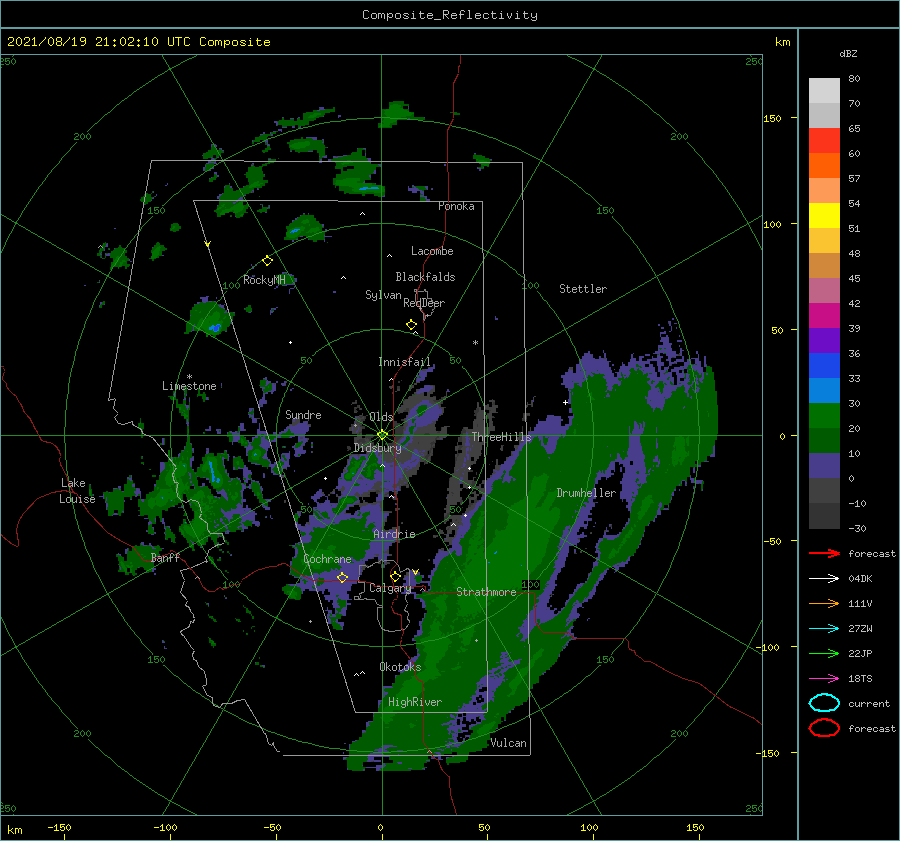This screenshot has height=841, width=900.
Task: Click the blue 36–33 dBZ color swatch
Action: click(824, 366)
